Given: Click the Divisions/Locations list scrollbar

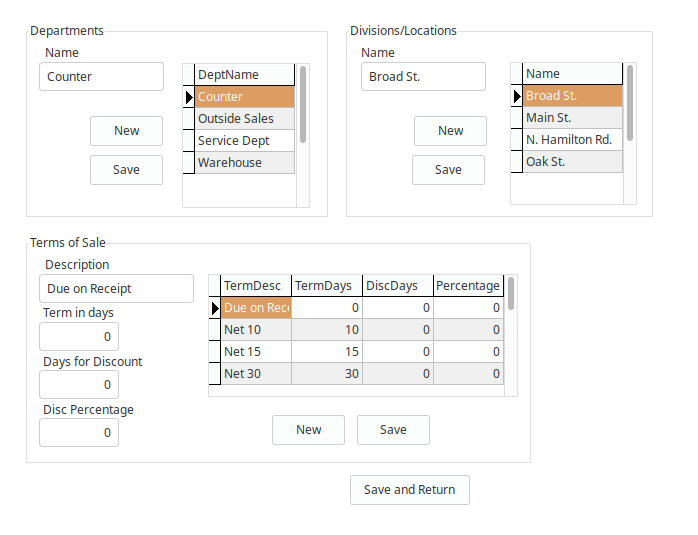Looking at the screenshot, I should [630, 103].
